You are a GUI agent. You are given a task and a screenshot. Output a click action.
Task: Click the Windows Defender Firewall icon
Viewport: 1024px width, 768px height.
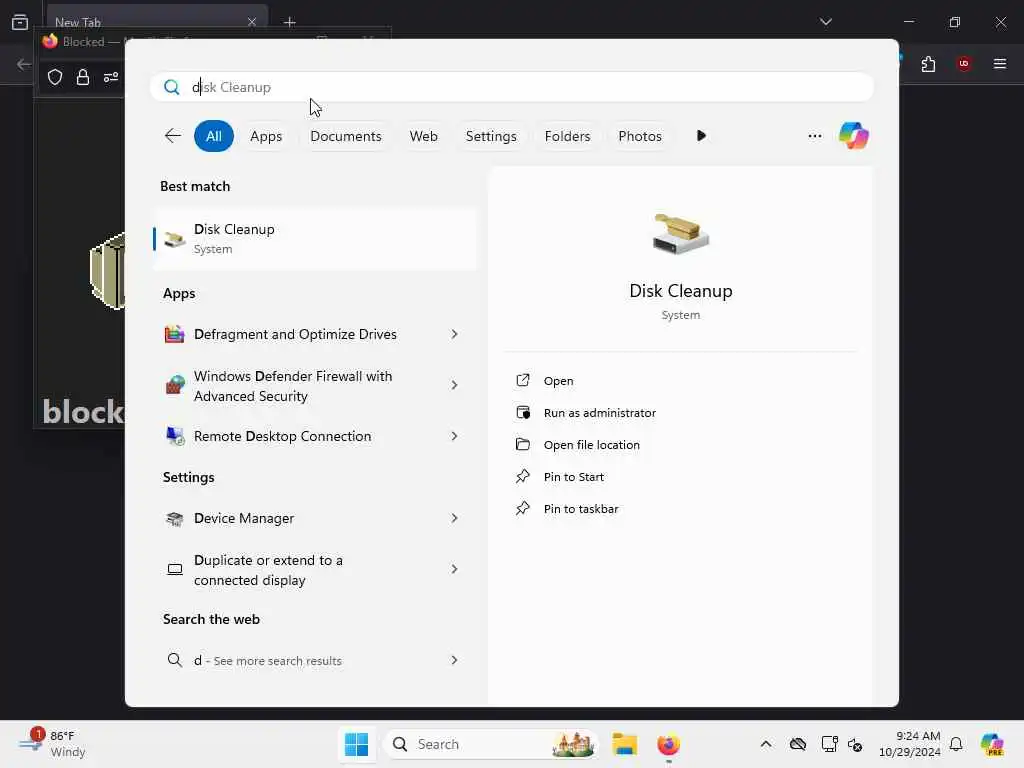coord(174,385)
